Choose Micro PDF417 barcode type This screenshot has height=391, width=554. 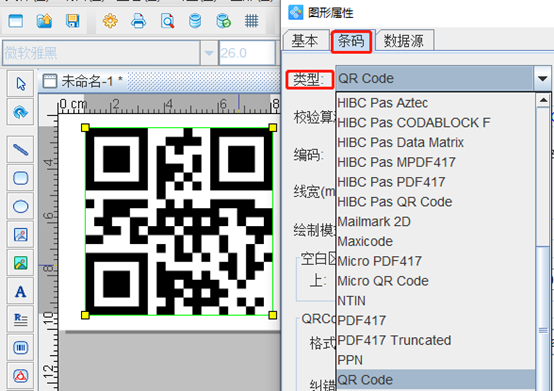pyautogui.click(x=435, y=261)
